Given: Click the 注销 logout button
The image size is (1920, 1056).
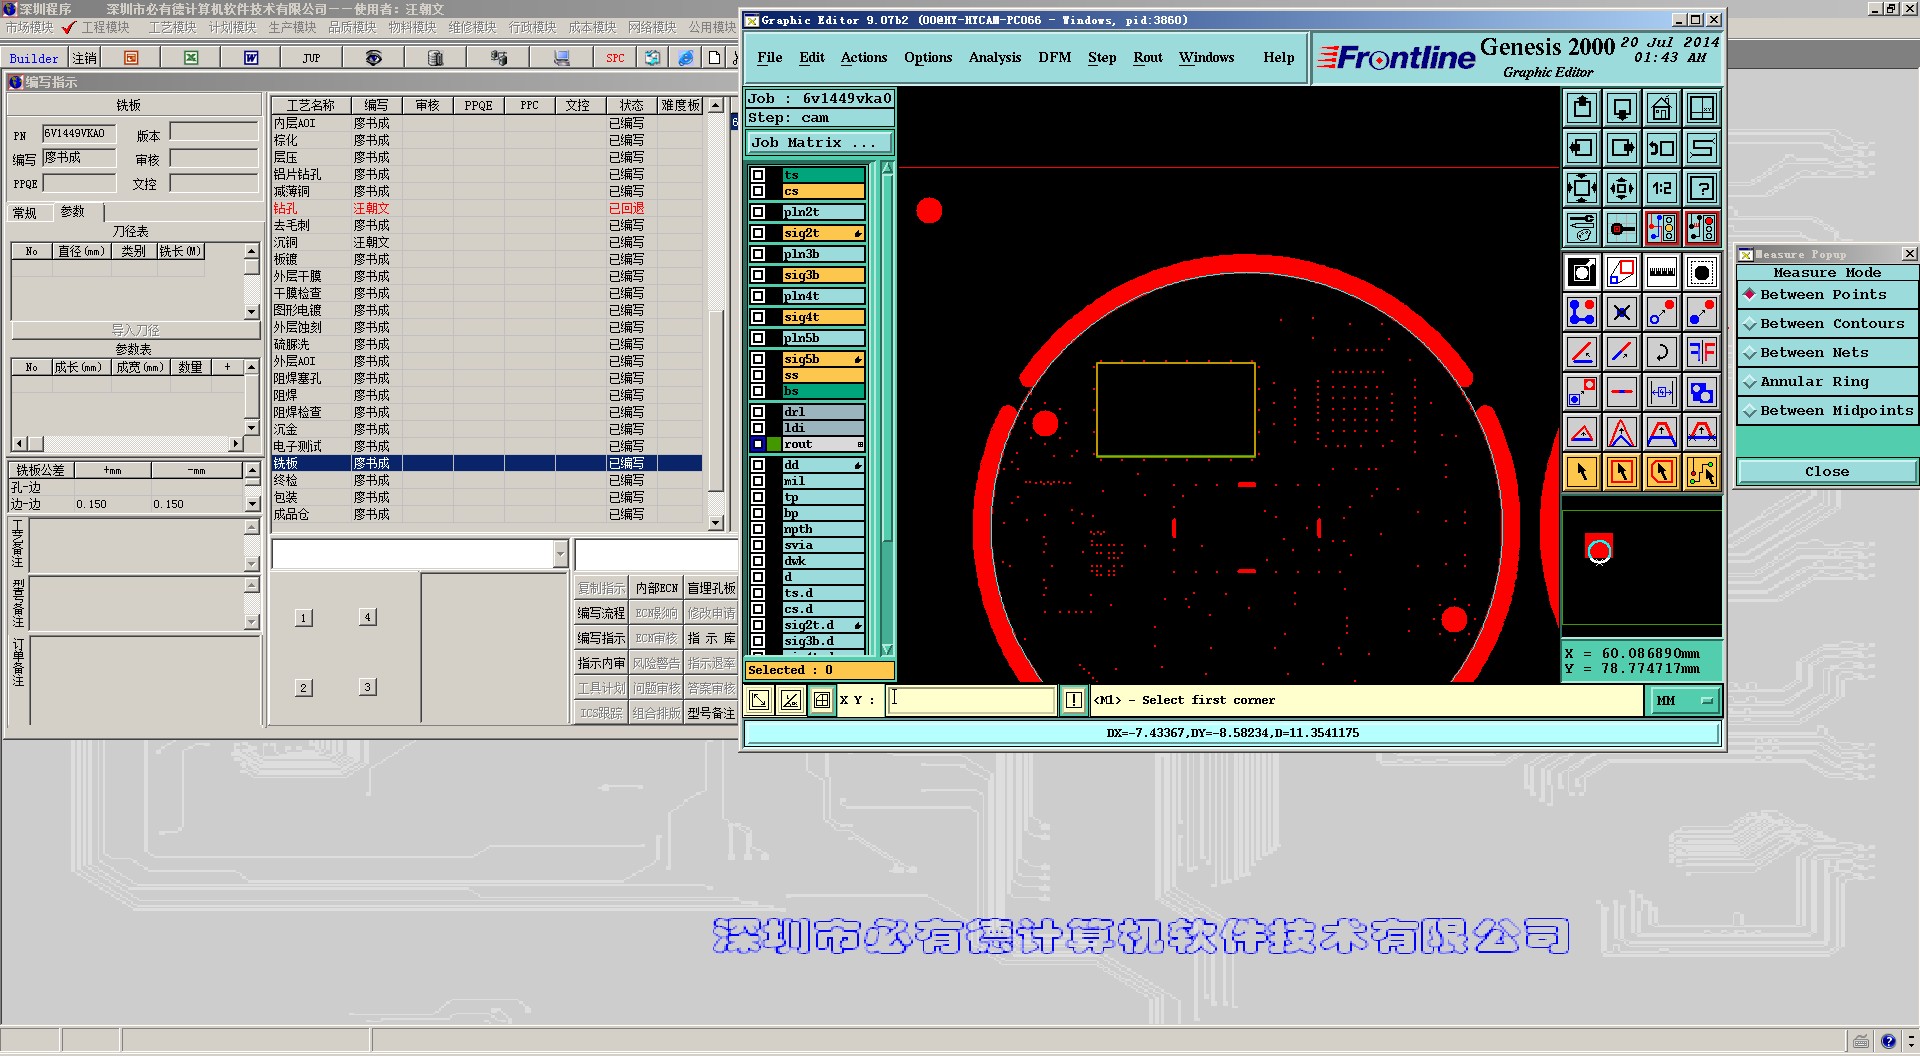Looking at the screenshot, I should coord(85,58).
